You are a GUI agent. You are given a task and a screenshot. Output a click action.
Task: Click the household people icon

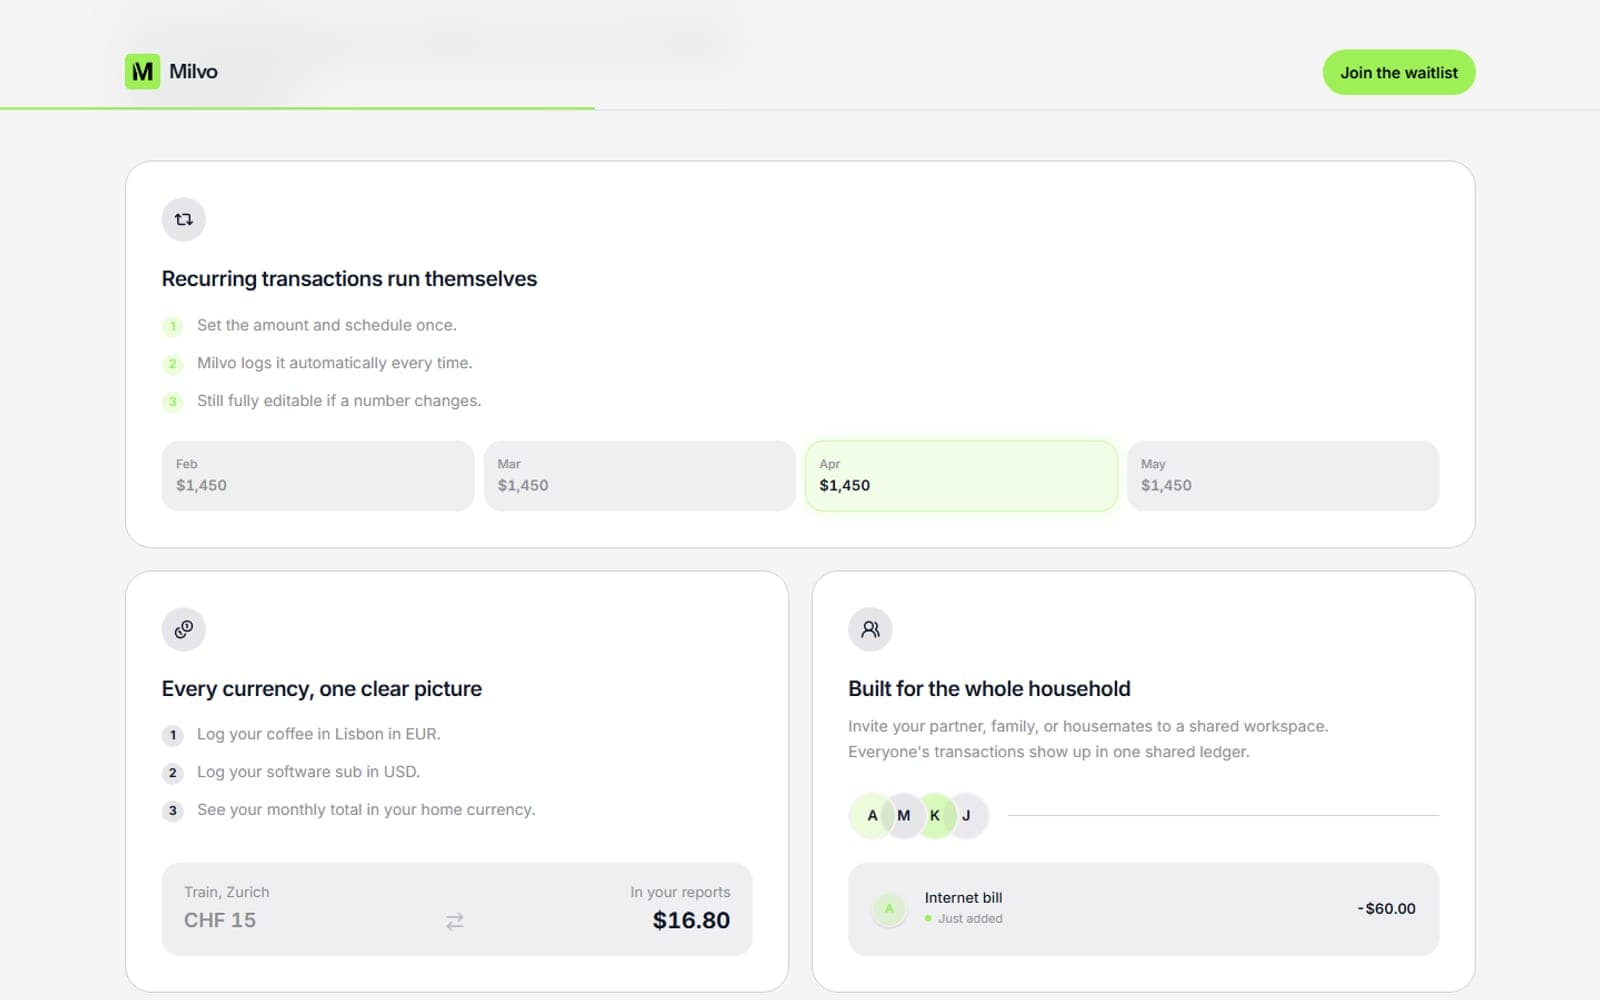870,629
